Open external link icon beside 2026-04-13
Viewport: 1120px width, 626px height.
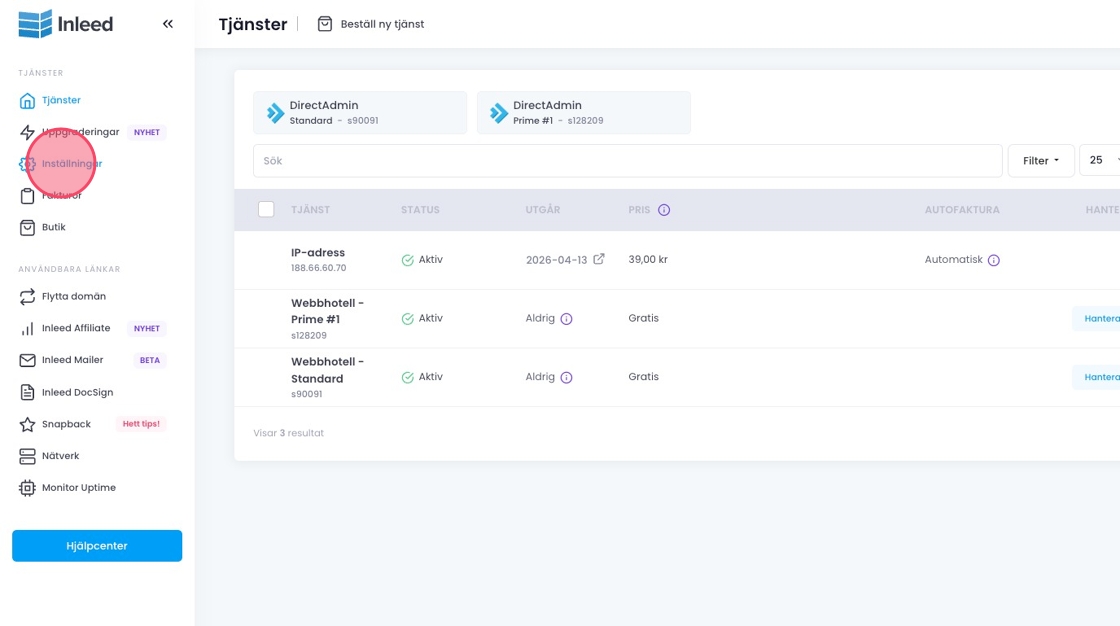(x=599, y=259)
